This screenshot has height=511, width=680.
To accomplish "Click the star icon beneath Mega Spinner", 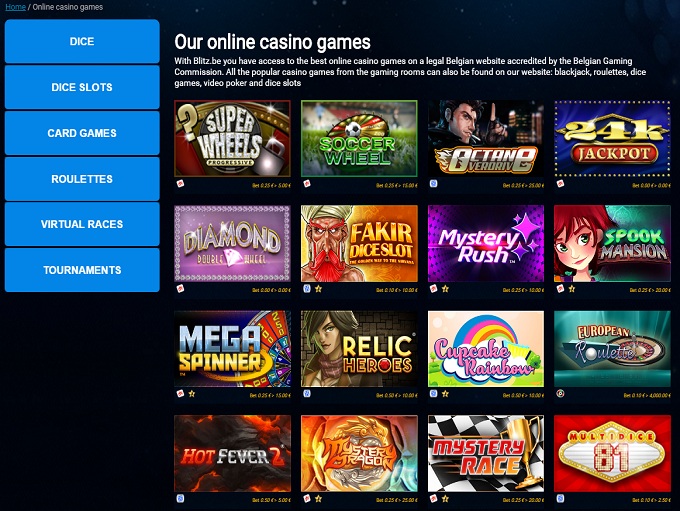I will pyautogui.click(x=192, y=394).
